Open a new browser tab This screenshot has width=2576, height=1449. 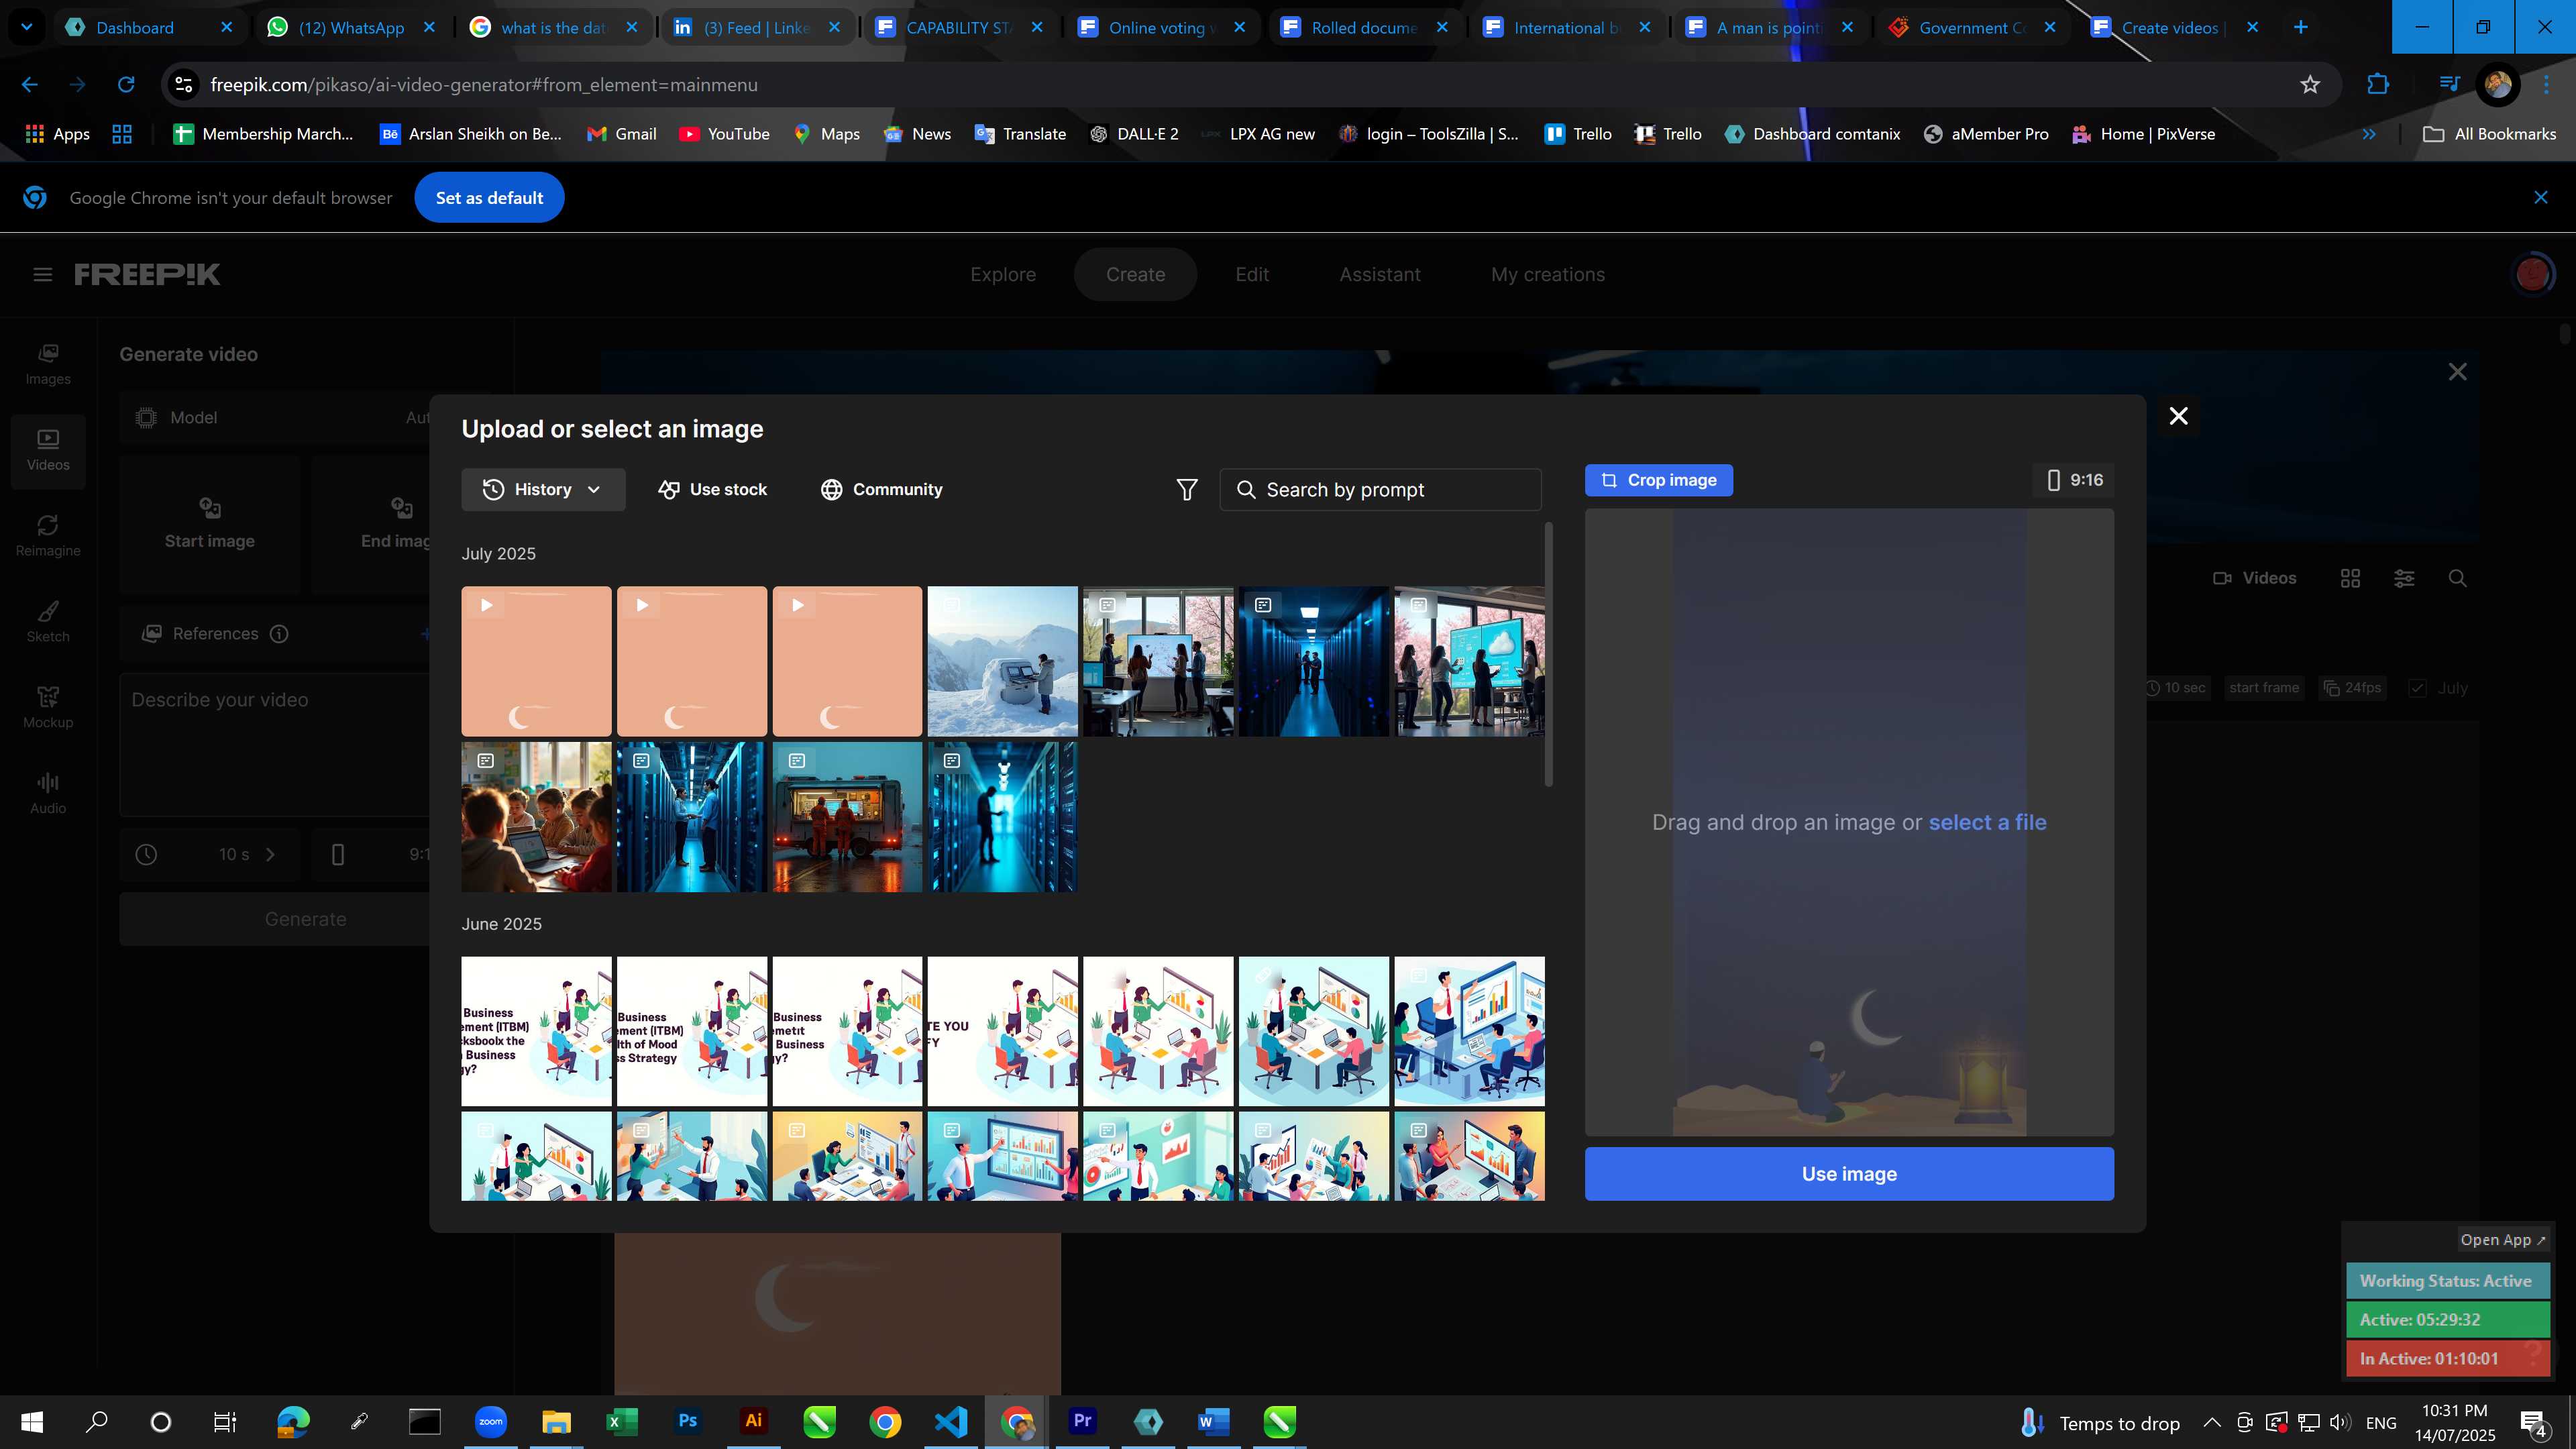pyautogui.click(x=2300, y=27)
